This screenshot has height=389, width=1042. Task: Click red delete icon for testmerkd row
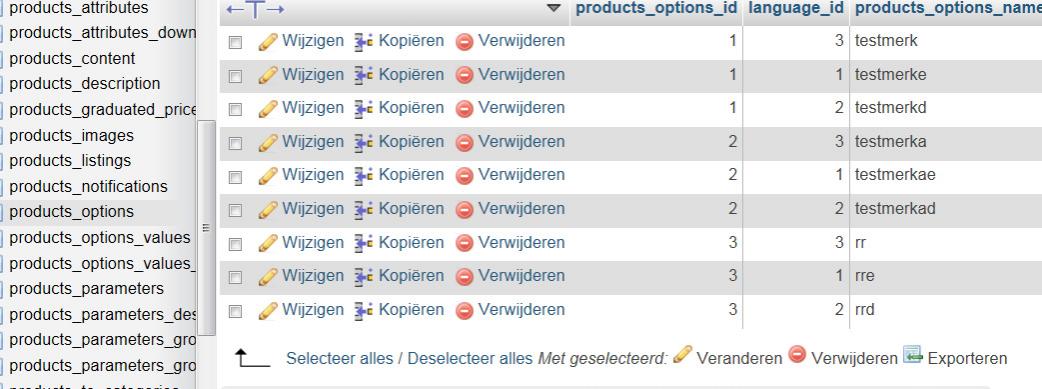(x=465, y=108)
